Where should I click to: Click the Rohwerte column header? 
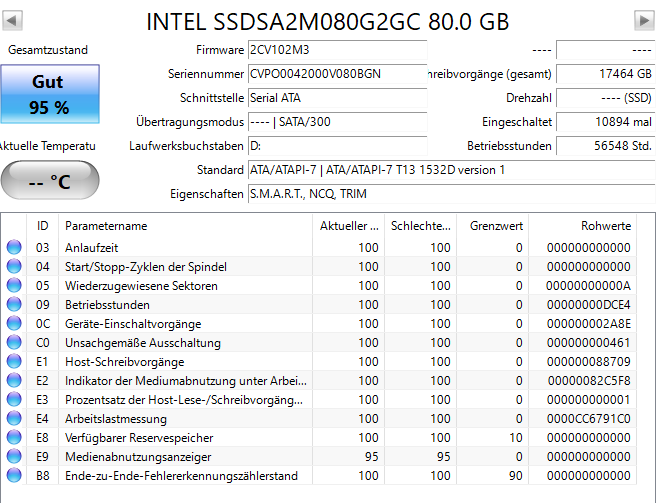click(x=582, y=226)
